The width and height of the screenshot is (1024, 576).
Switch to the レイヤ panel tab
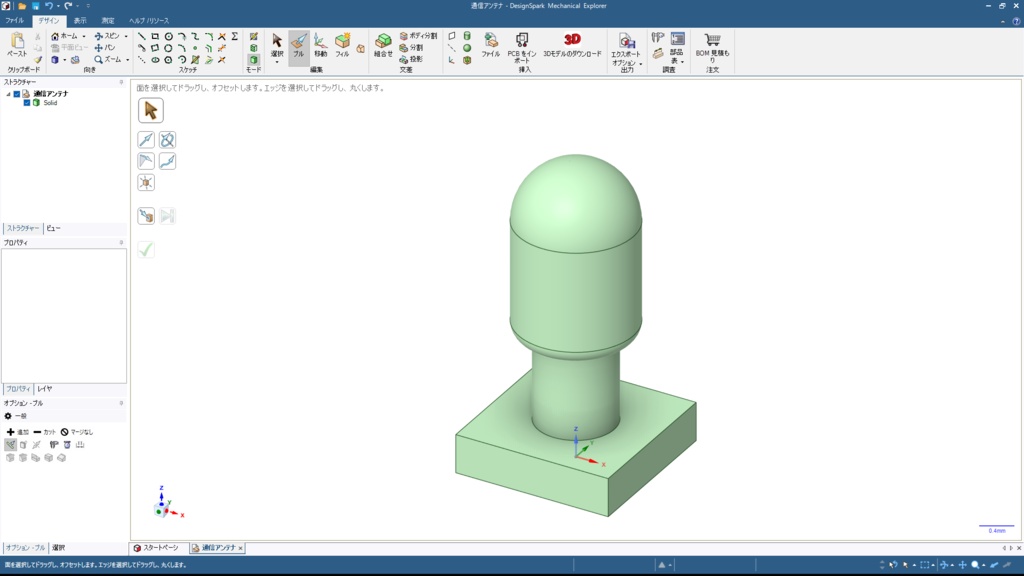44,389
